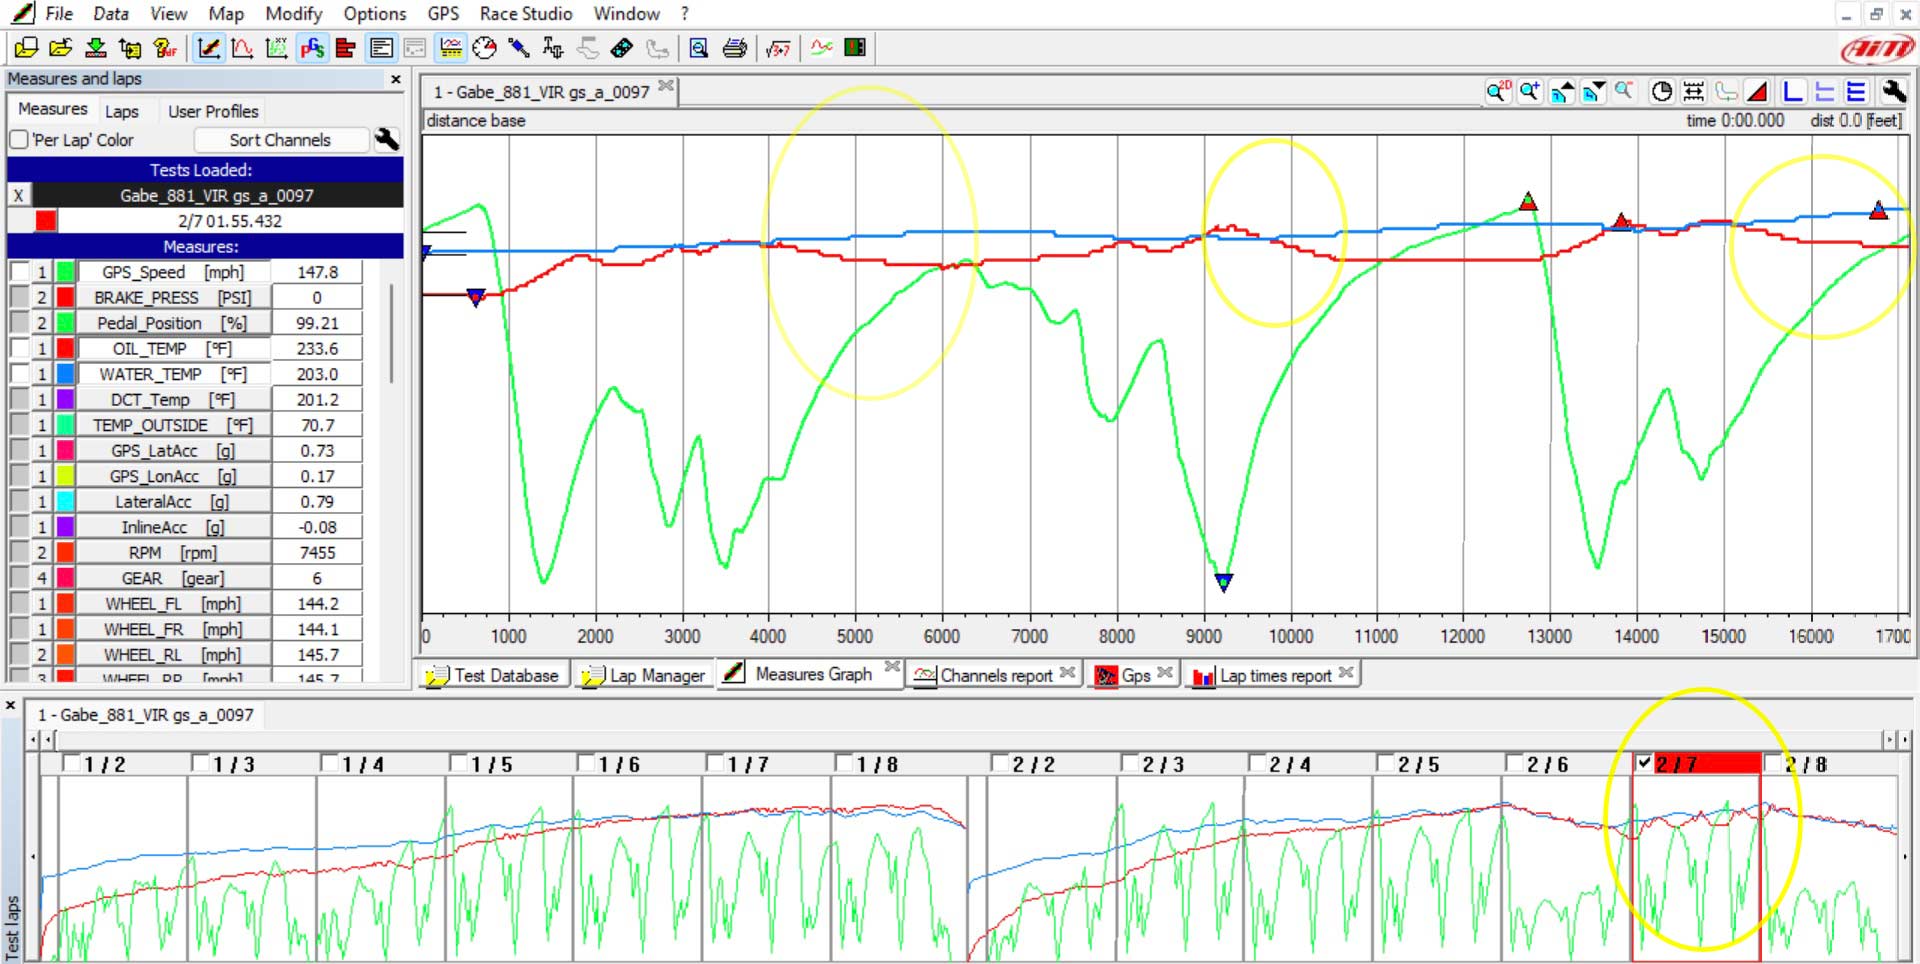Open a test file with the yellow folder icon

60,48
